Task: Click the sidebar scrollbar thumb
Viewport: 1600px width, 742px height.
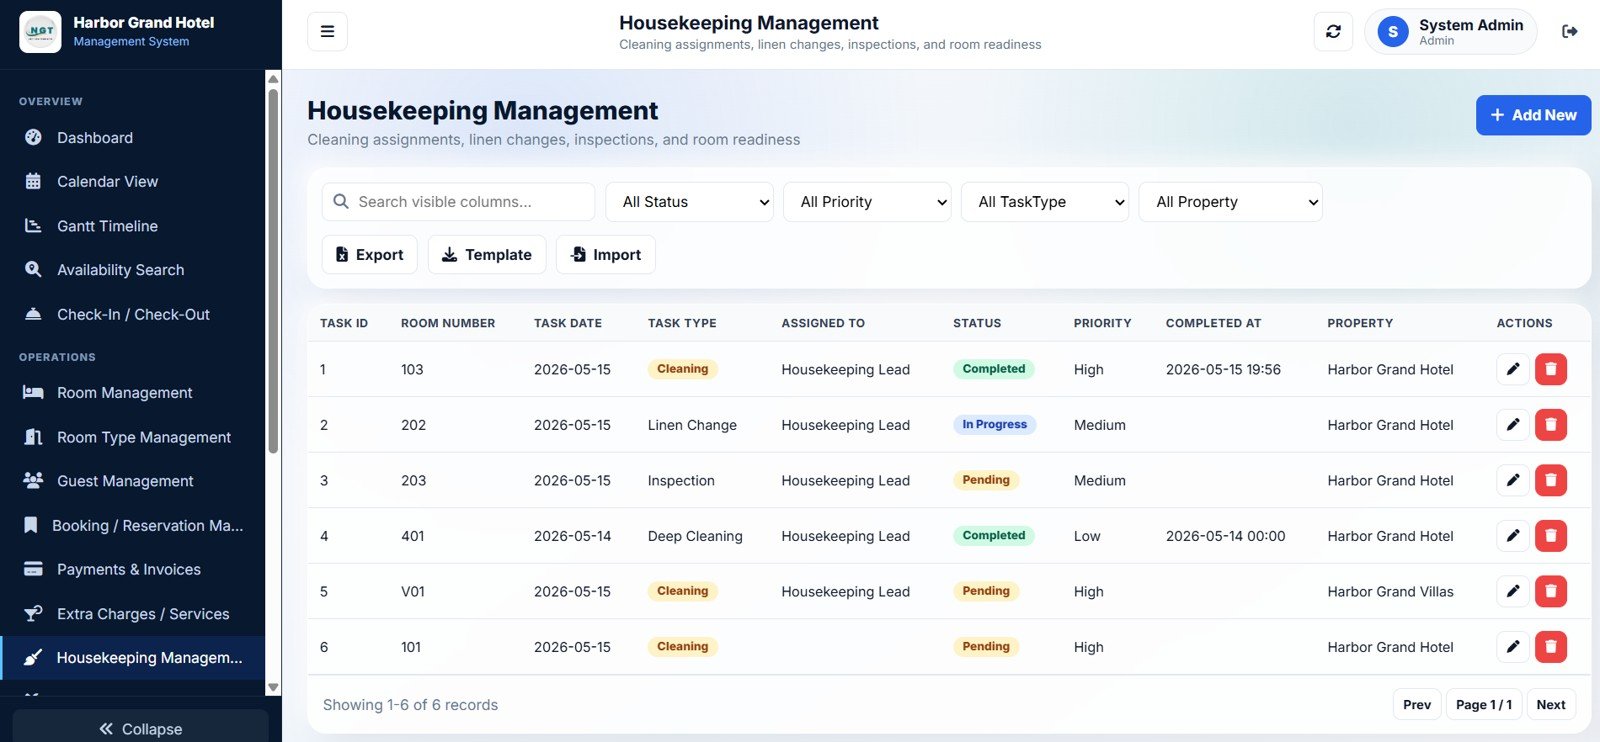Action: click(x=273, y=270)
